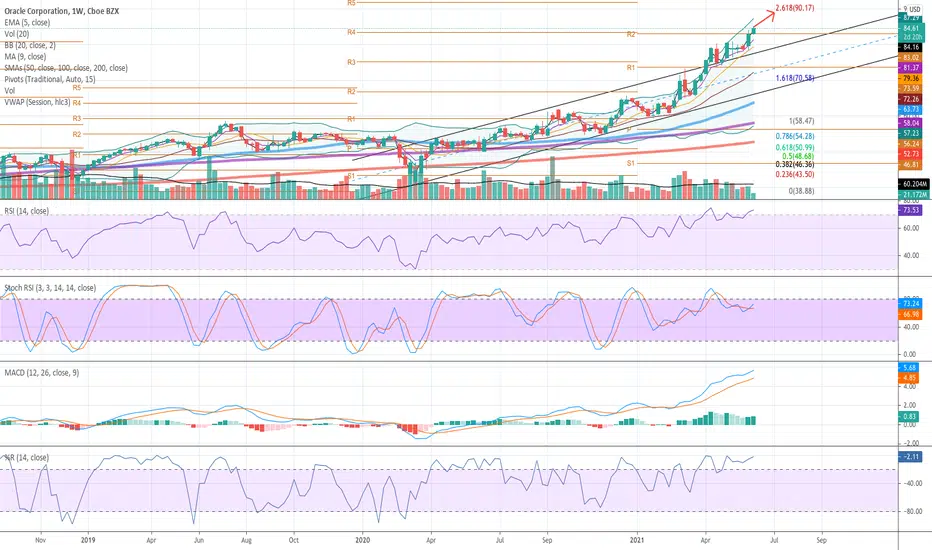Click the 60.204M volume tag
This screenshot has width=932, height=550.
(914, 184)
